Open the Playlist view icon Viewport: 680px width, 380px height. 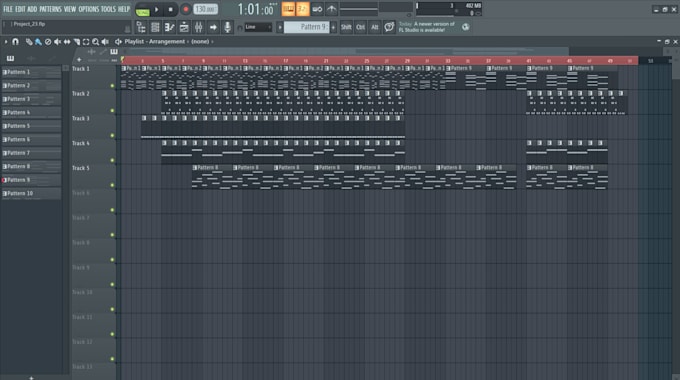pos(184,27)
